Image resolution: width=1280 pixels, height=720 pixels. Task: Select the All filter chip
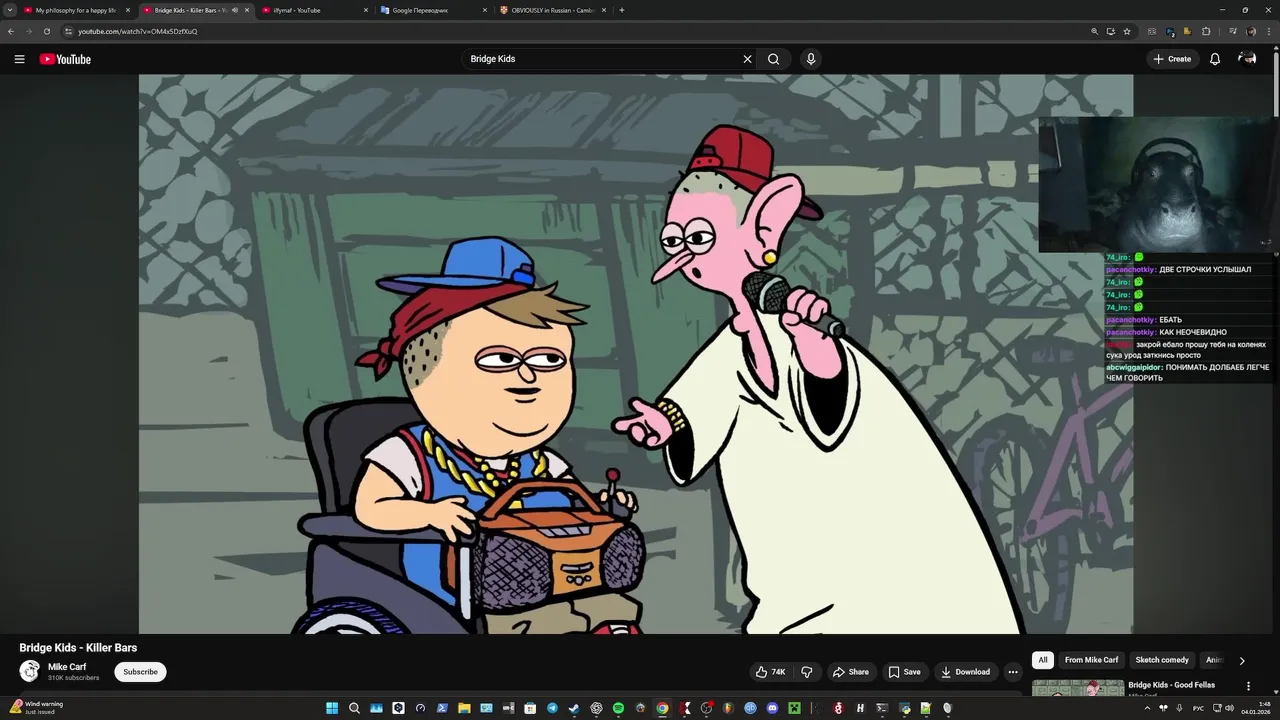[1043, 660]
